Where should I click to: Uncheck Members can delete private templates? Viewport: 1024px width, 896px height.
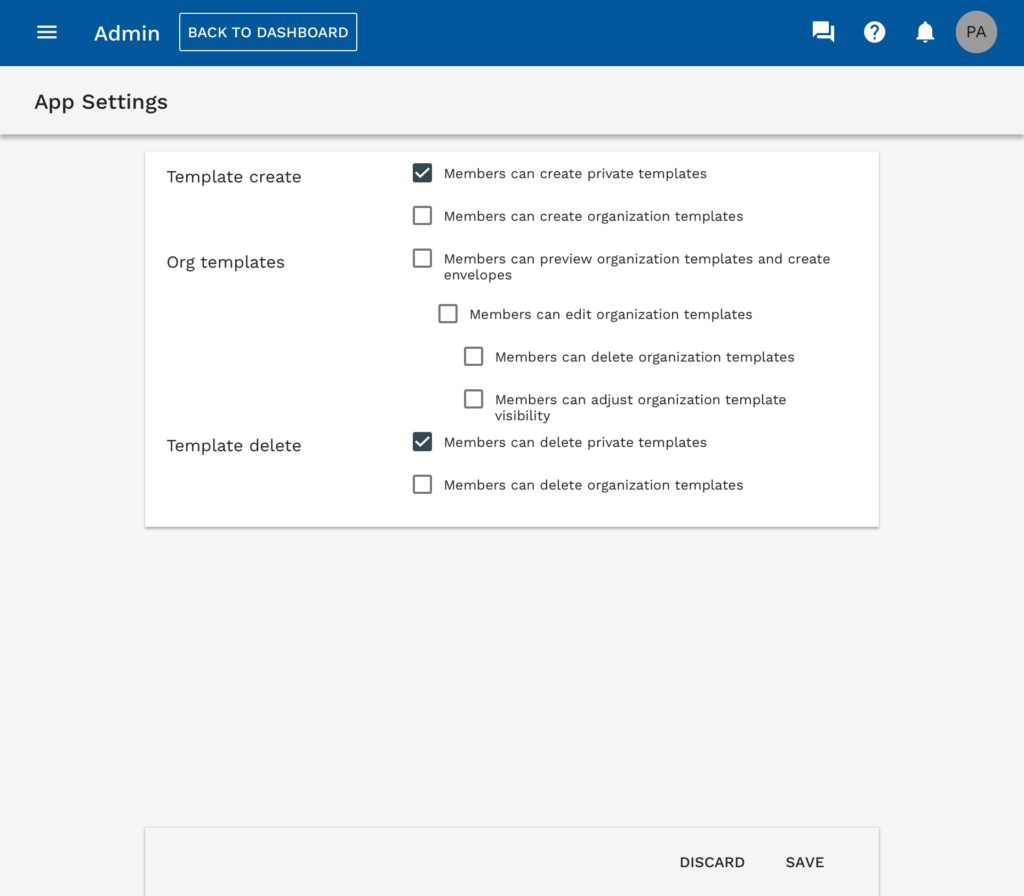tap(423, 442)
